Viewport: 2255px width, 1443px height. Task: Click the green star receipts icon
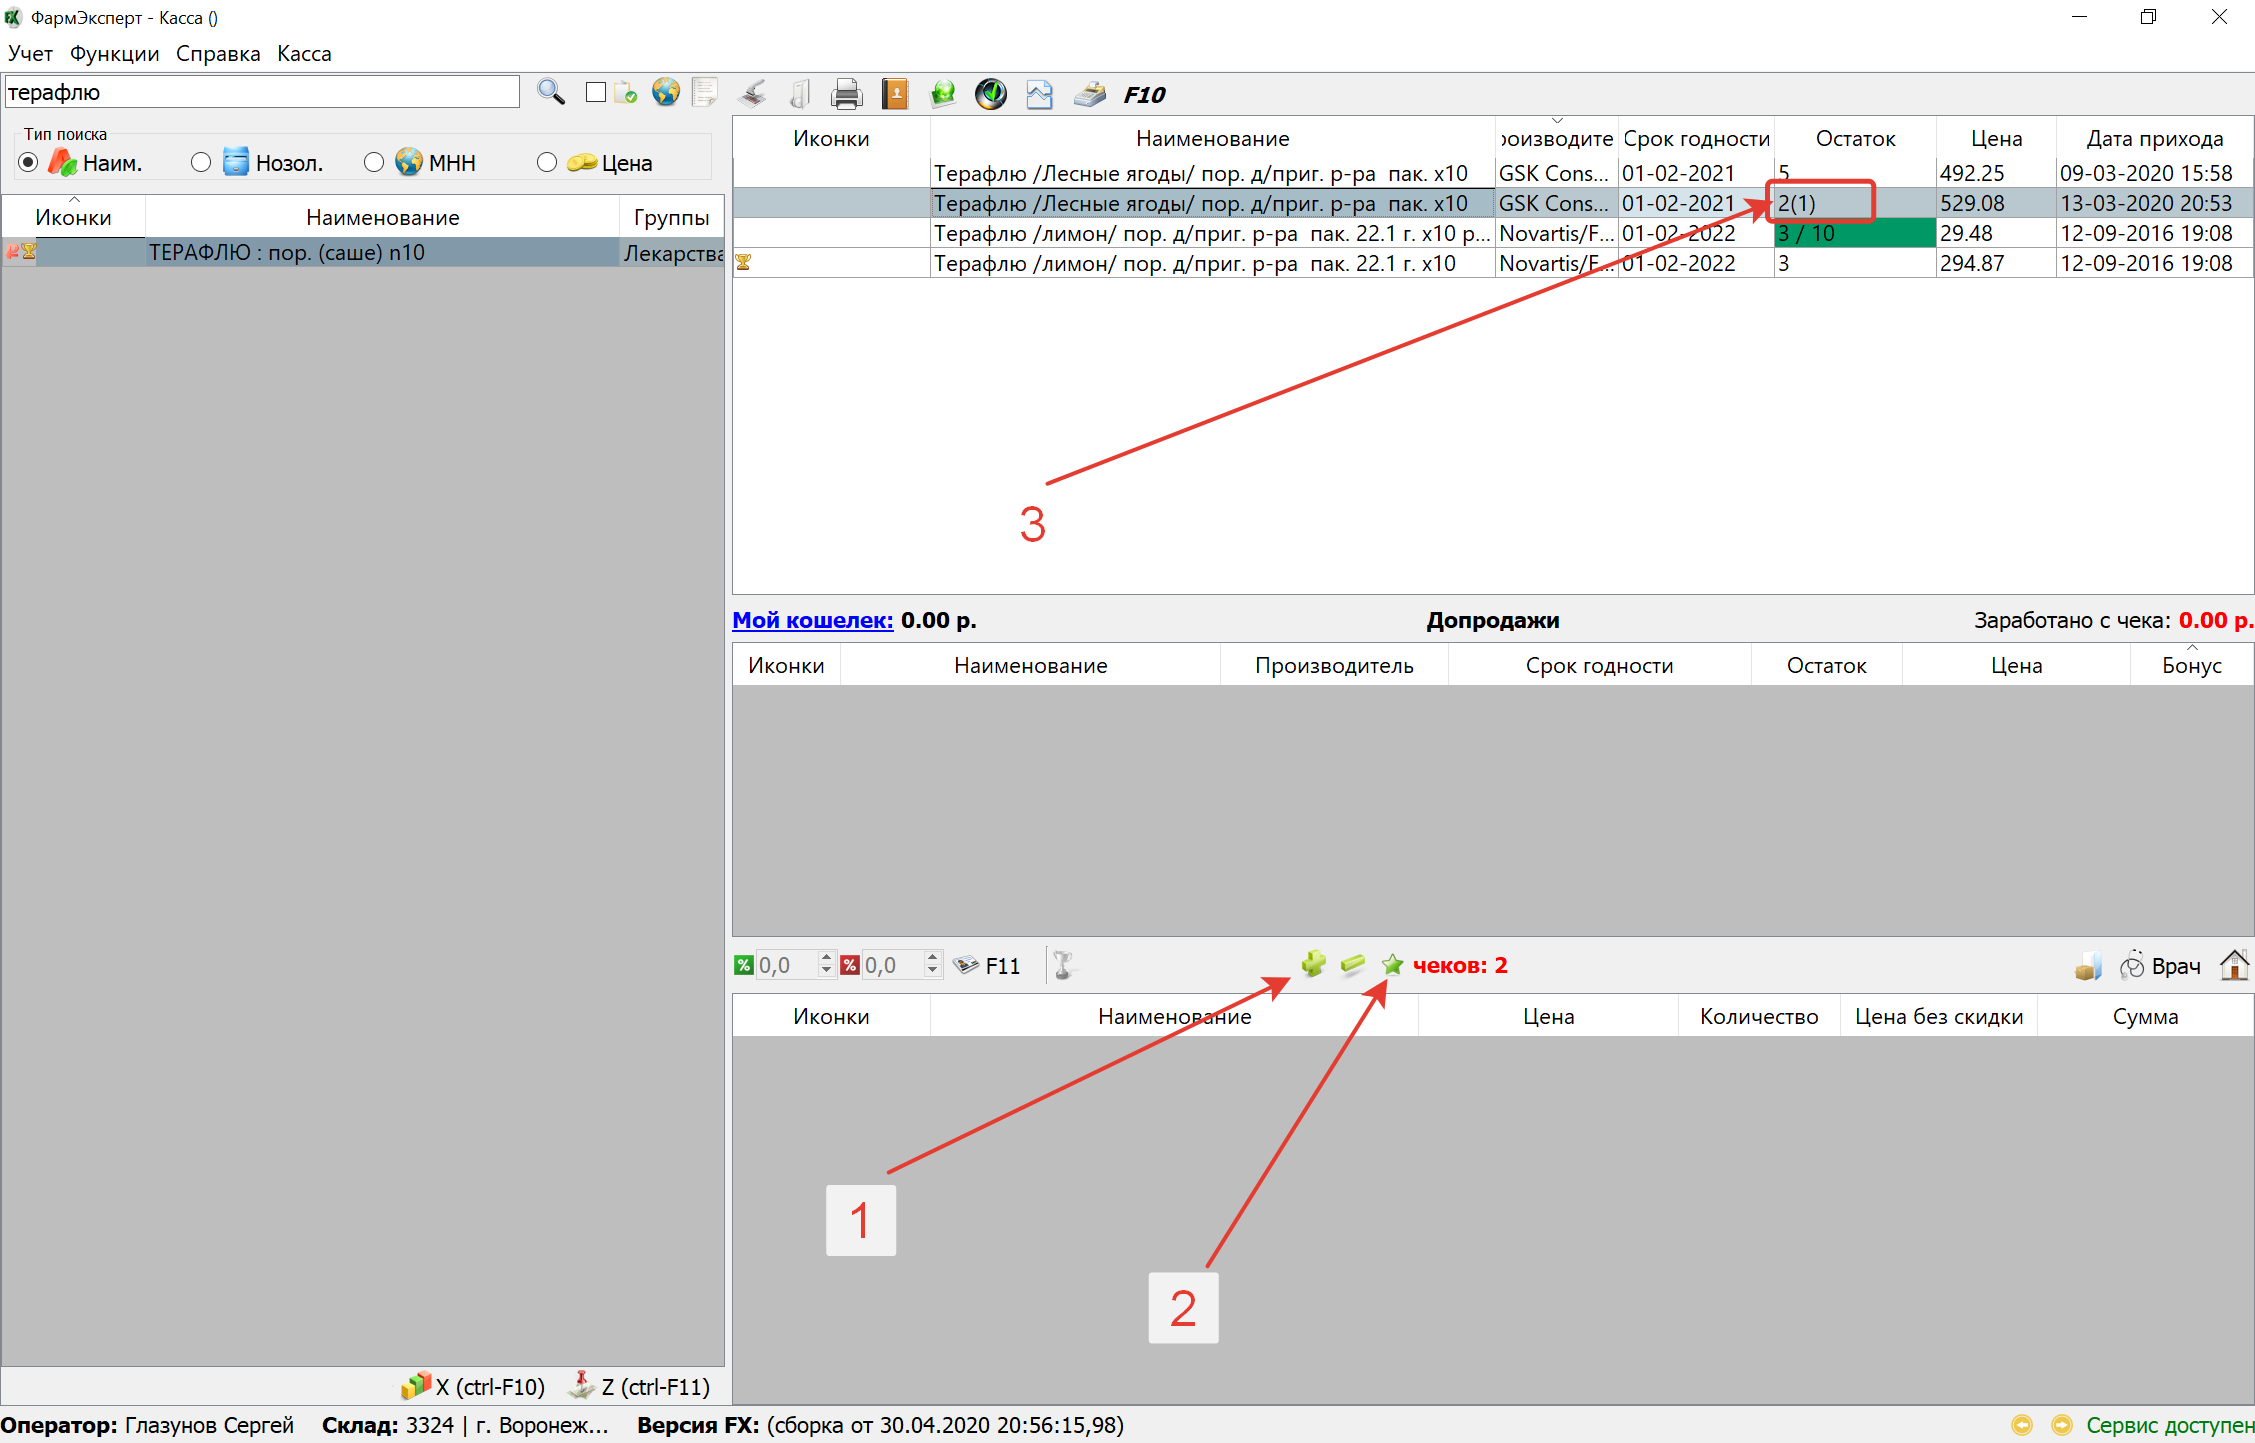(x=1392, y=964)
